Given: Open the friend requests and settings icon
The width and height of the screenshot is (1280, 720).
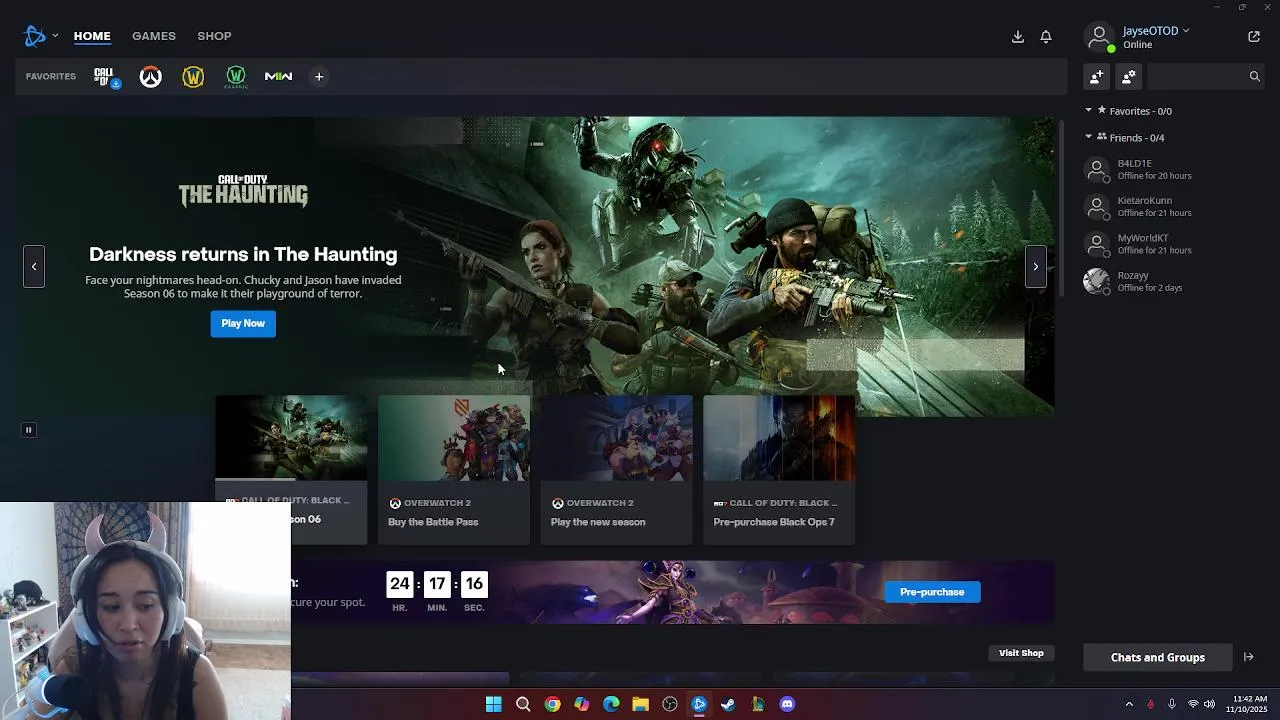Looking at the screenshot, I should point(1129,76).
